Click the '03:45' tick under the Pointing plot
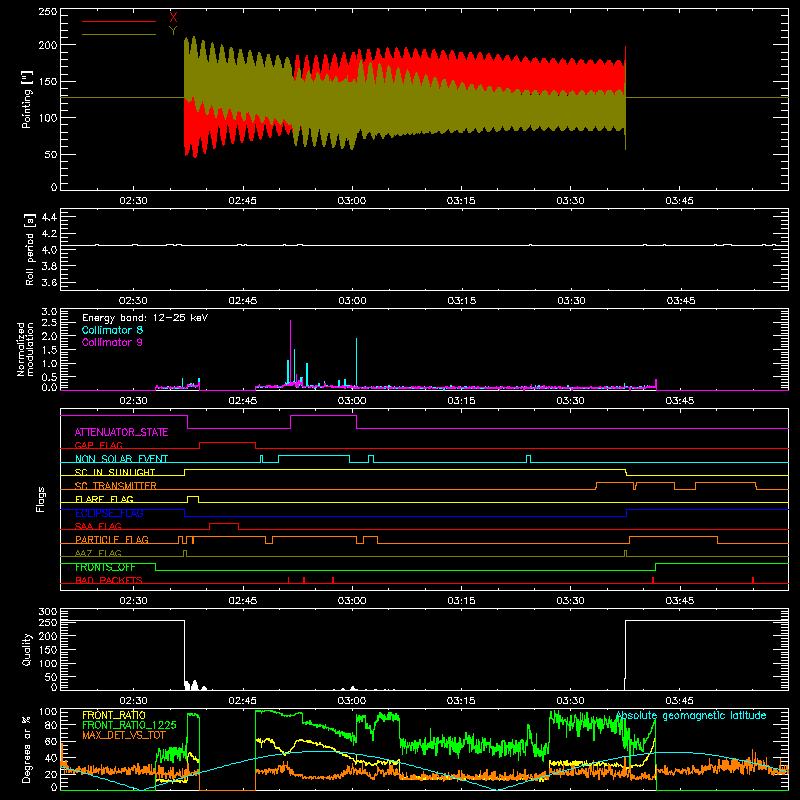800x800 pixels. (680, 201)
